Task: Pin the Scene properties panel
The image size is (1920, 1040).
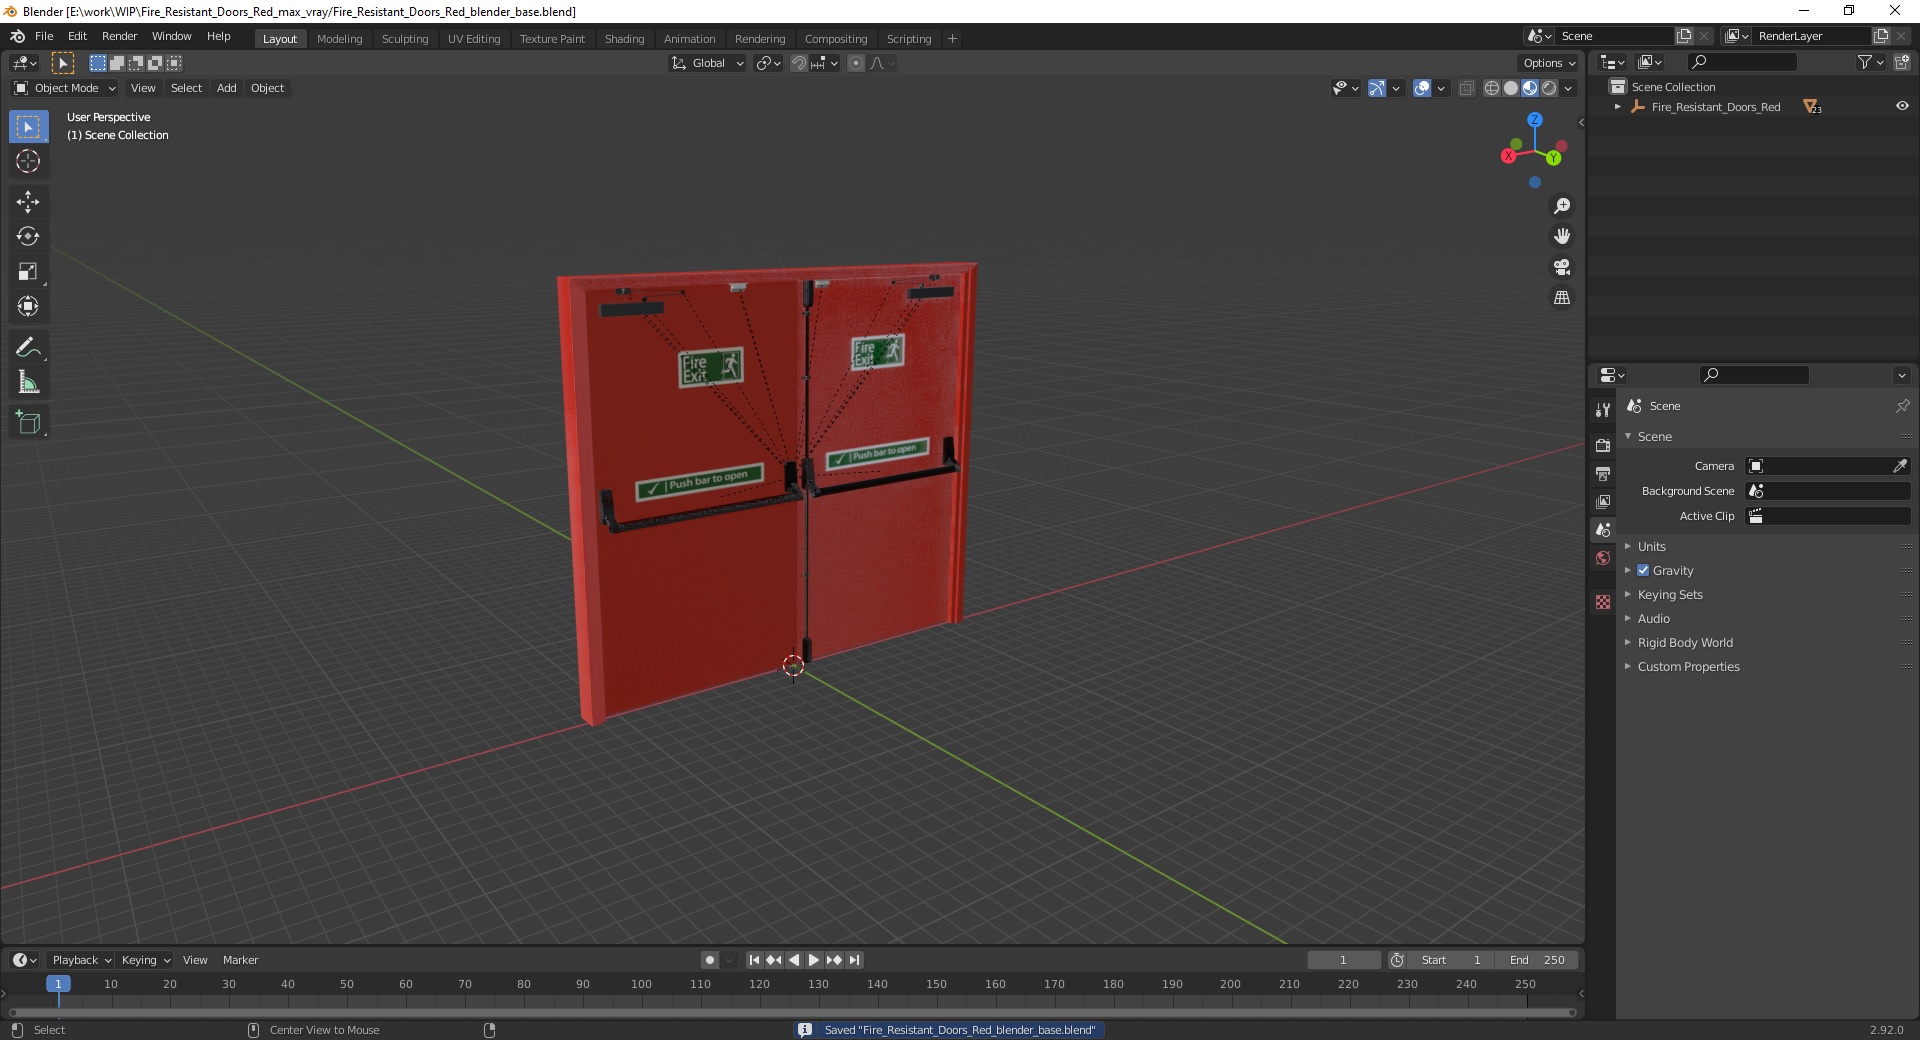Action: (x=1902, y=406)
